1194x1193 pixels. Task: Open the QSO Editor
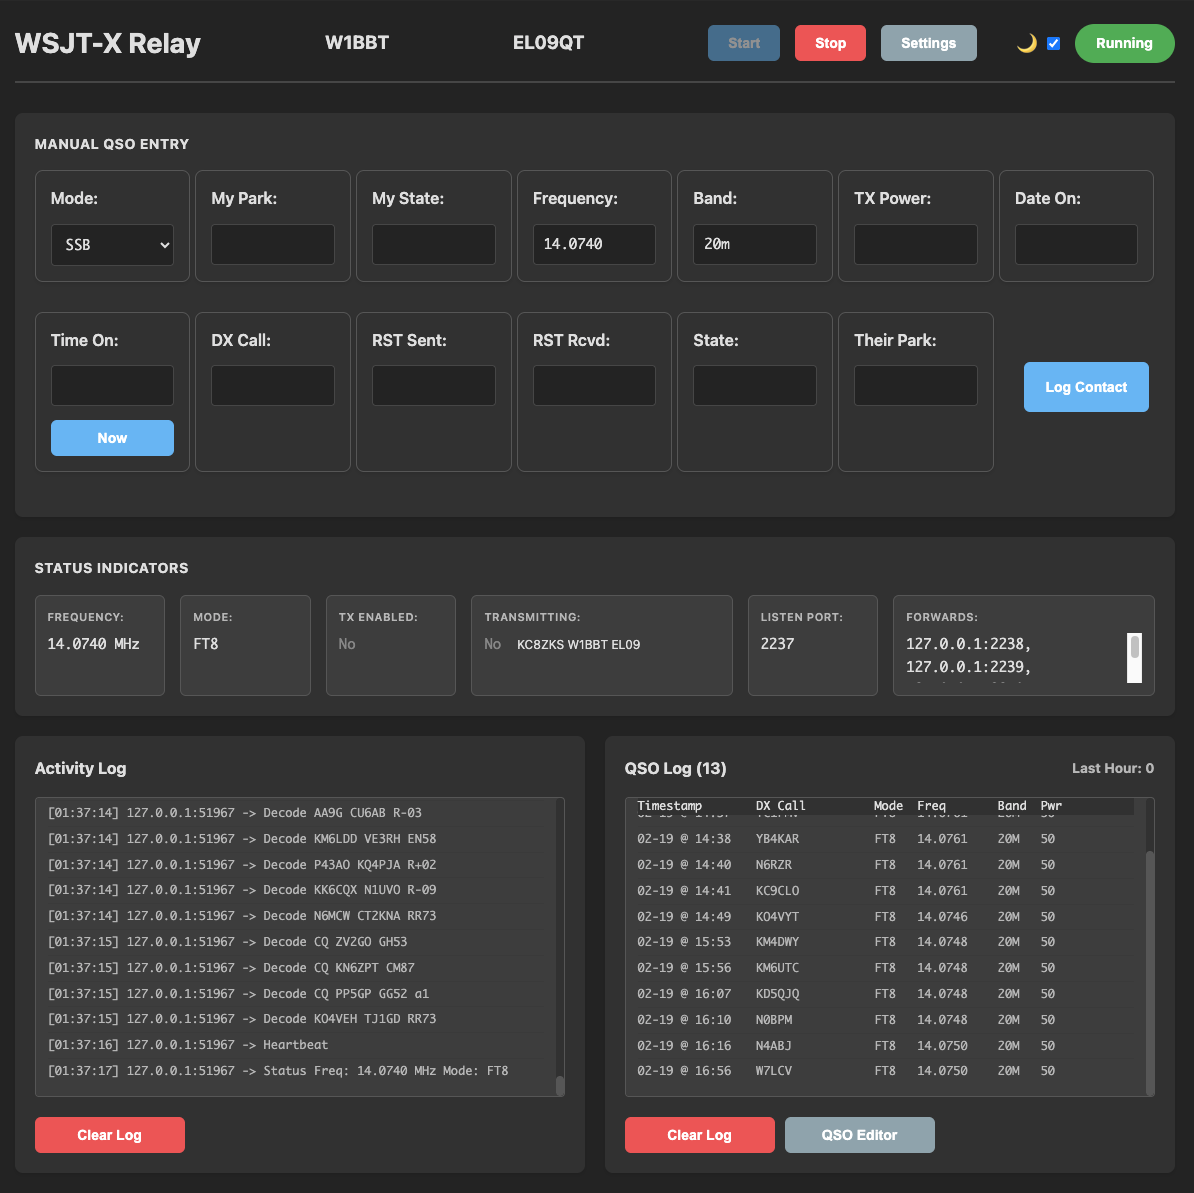(859, 1134)
